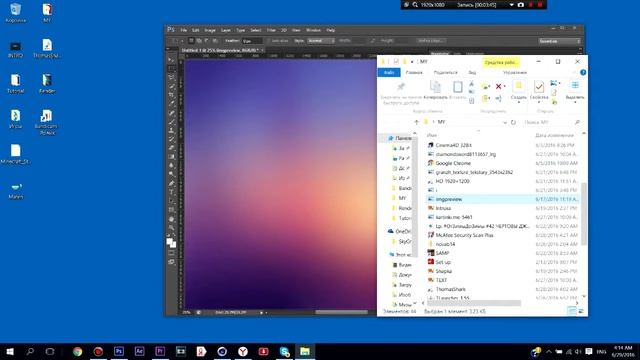The height and width of the screenshot is (360, 640).
Task: Switch Explorer to large icons view
Action: click(x=581, y=311)
